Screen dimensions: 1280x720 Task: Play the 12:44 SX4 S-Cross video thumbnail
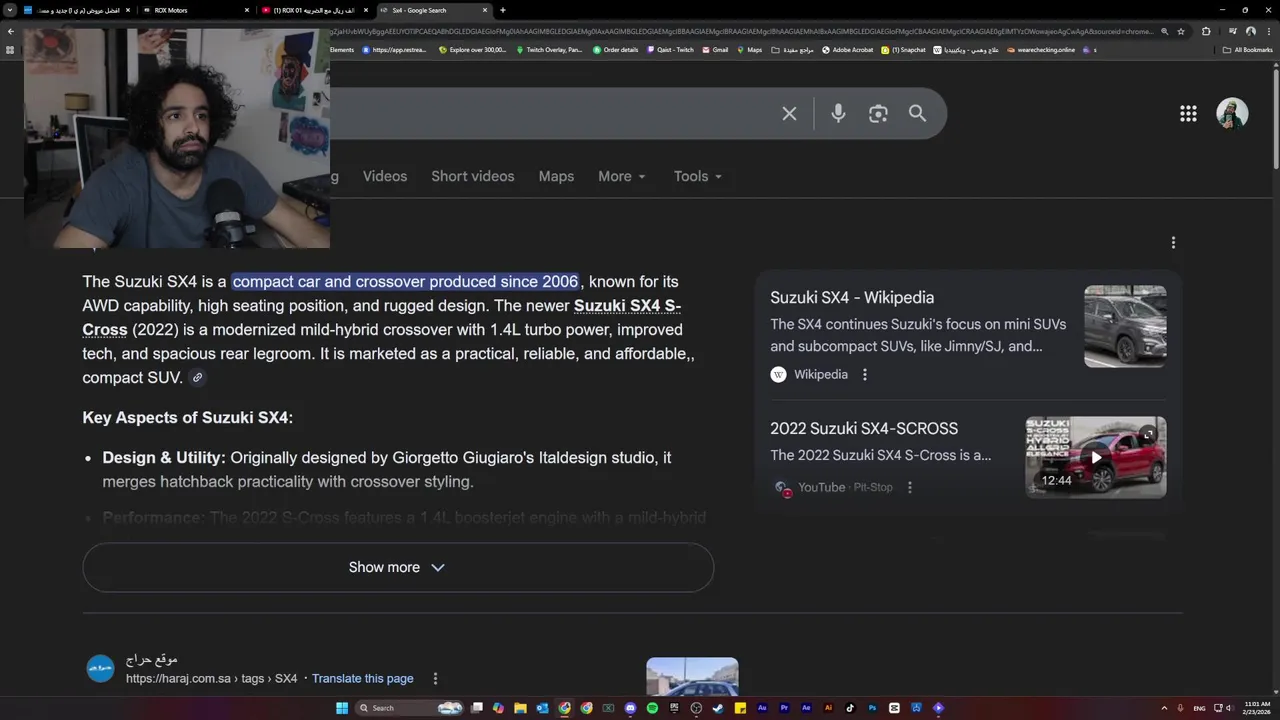pyautogui.click(x=1096, y=457)
